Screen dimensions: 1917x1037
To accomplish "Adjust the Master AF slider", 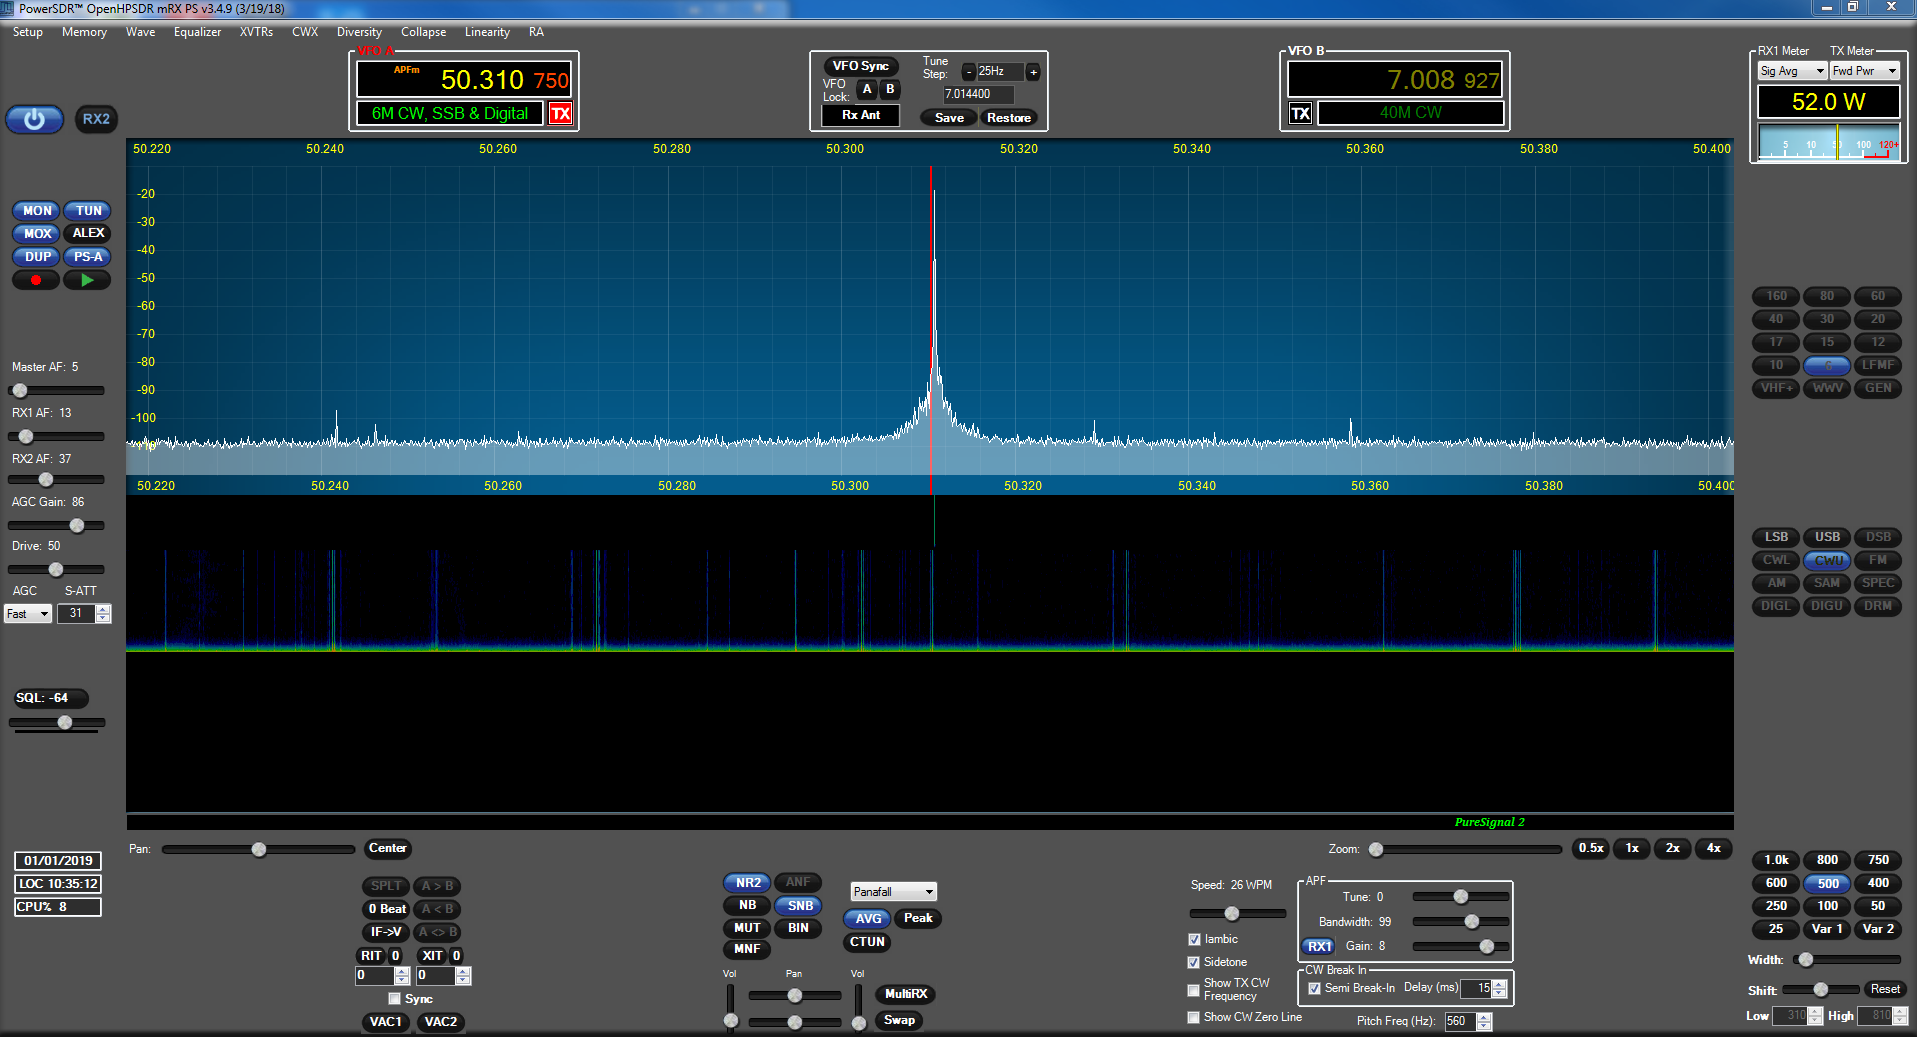I will 57,390.
